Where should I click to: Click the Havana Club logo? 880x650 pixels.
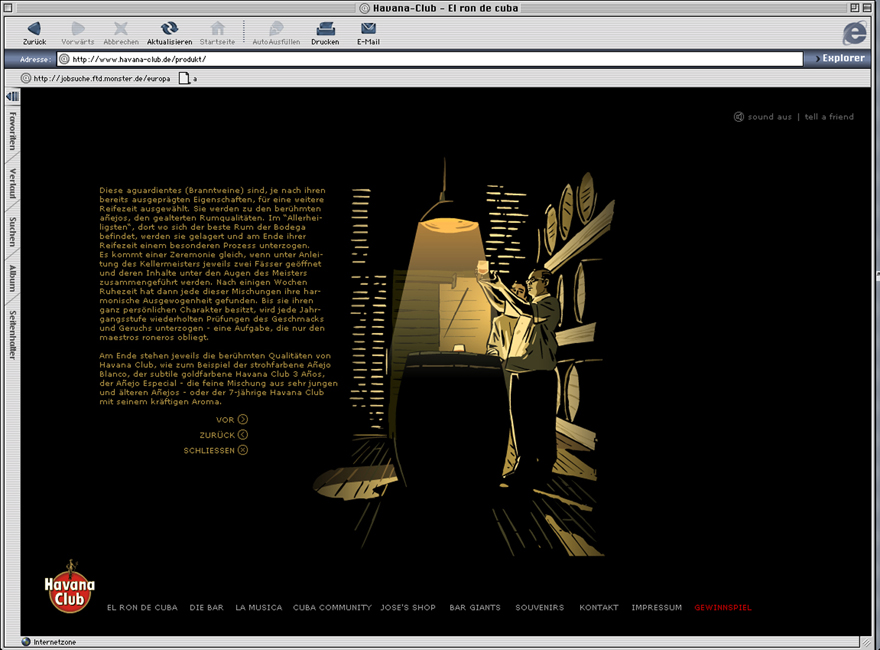(x=70, y=587)
